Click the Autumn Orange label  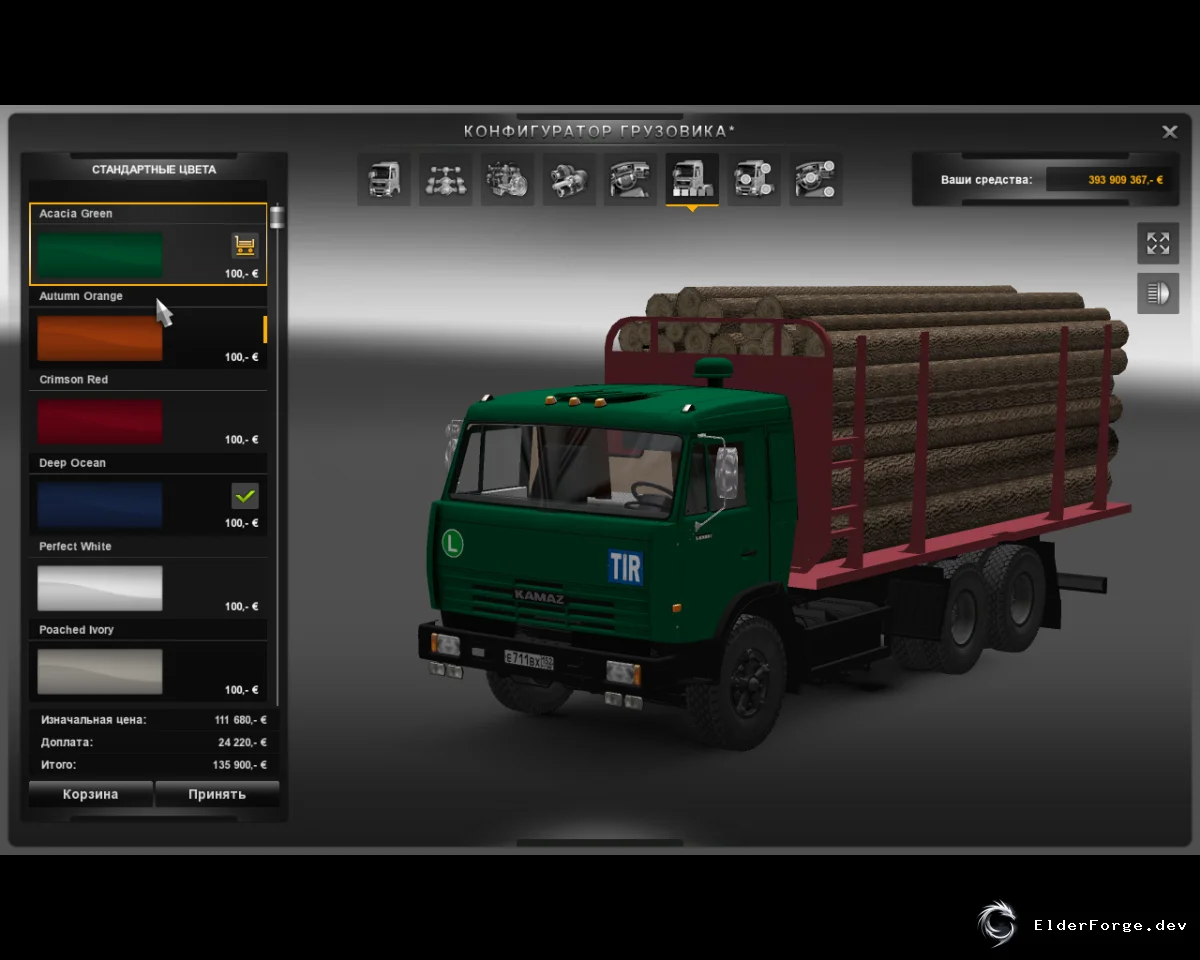pyautogui.click(x=81, y=296)
